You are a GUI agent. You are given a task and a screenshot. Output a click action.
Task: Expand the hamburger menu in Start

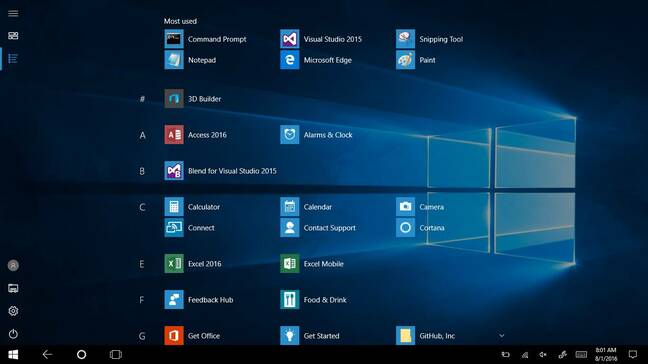tap(13, 14)
